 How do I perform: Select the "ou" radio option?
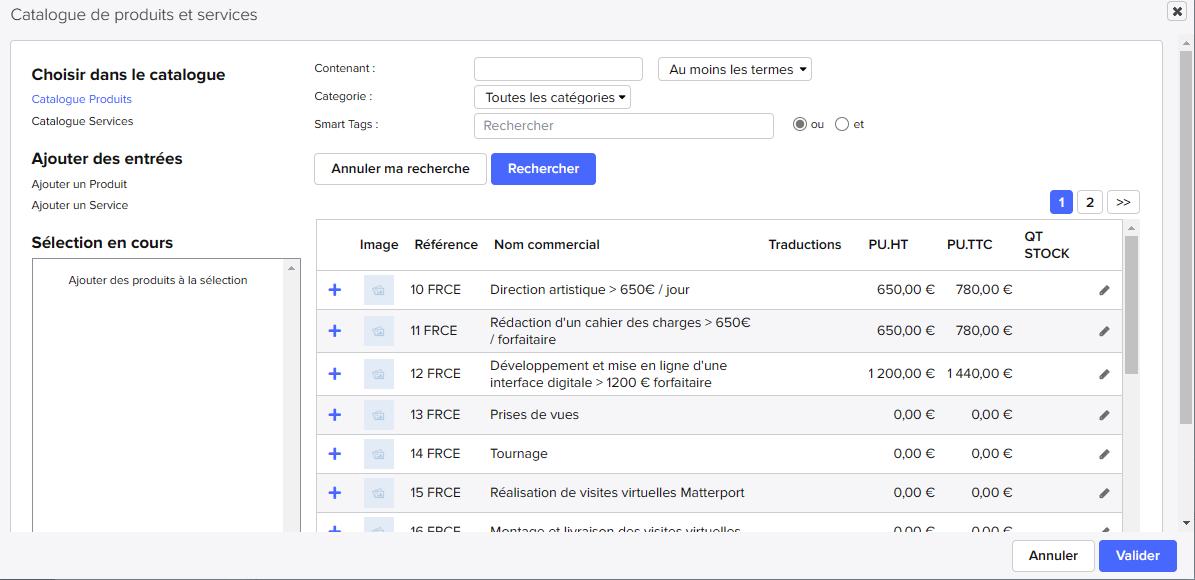coord(799,125)
